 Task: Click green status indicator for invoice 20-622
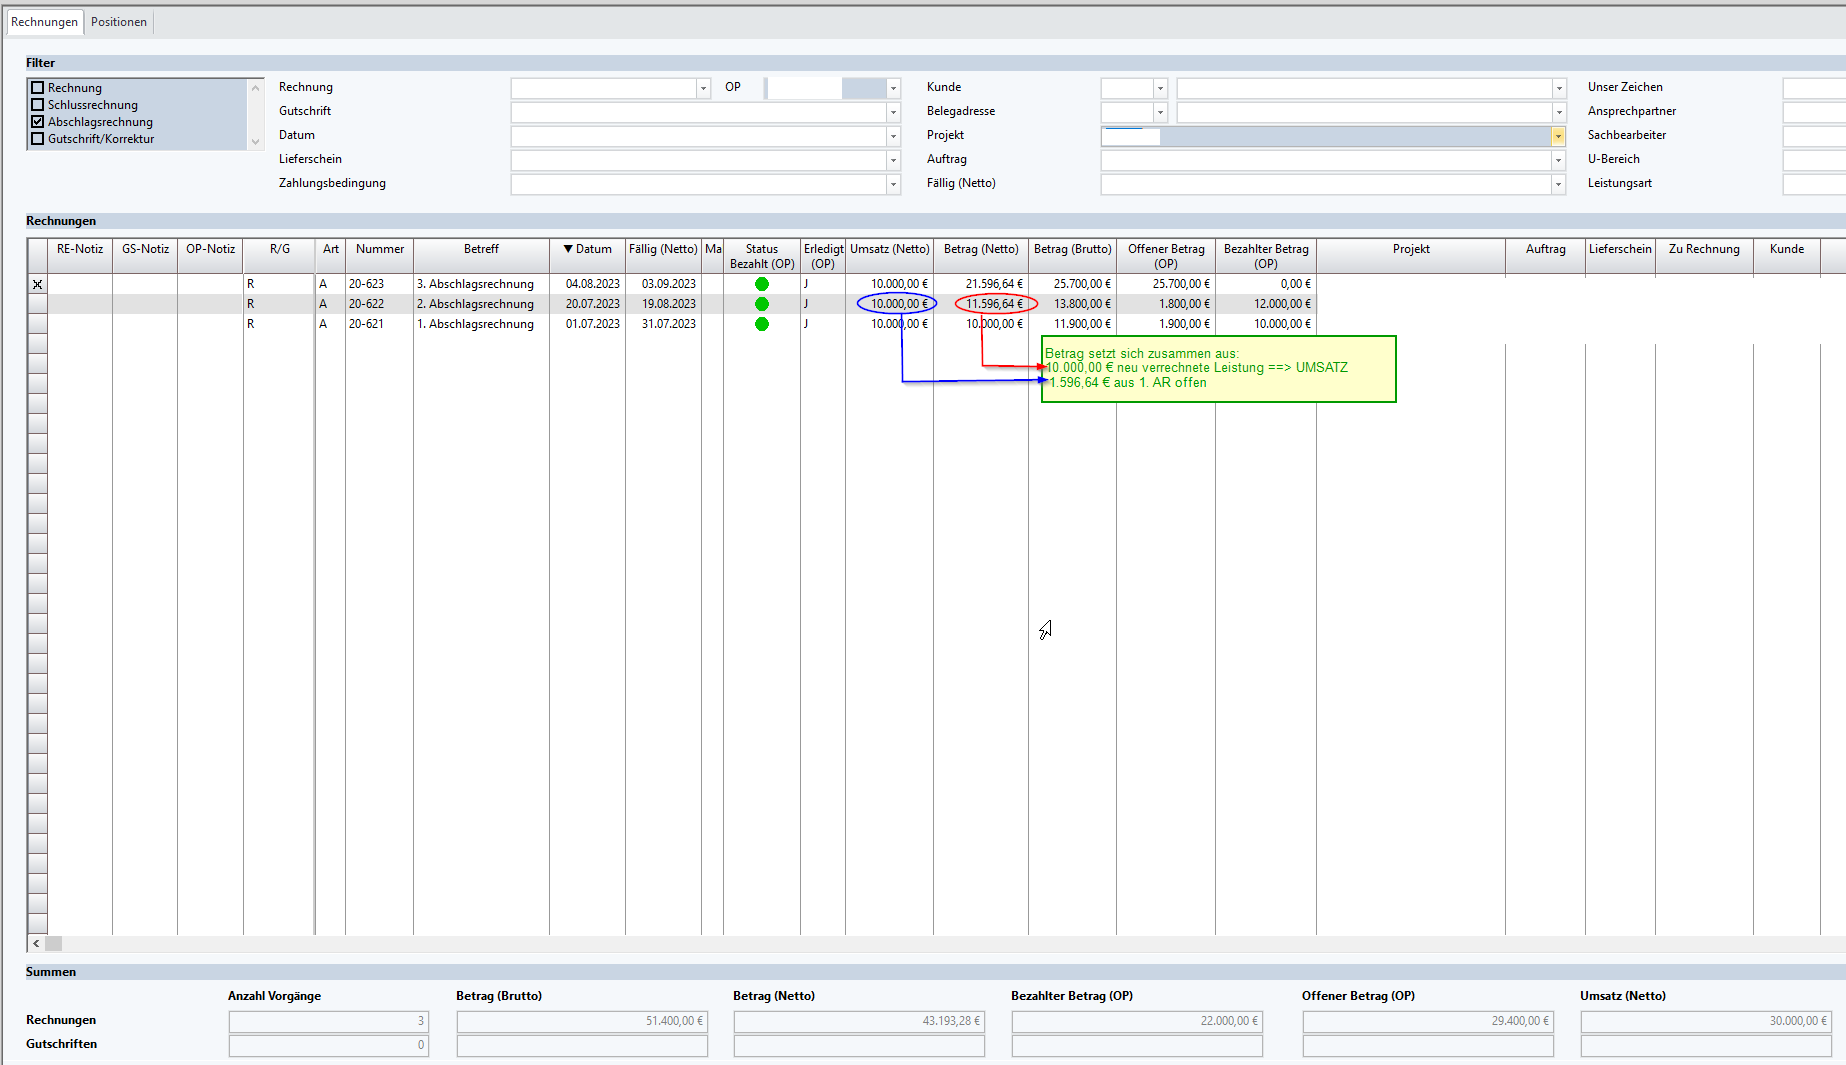pos(762,304)
